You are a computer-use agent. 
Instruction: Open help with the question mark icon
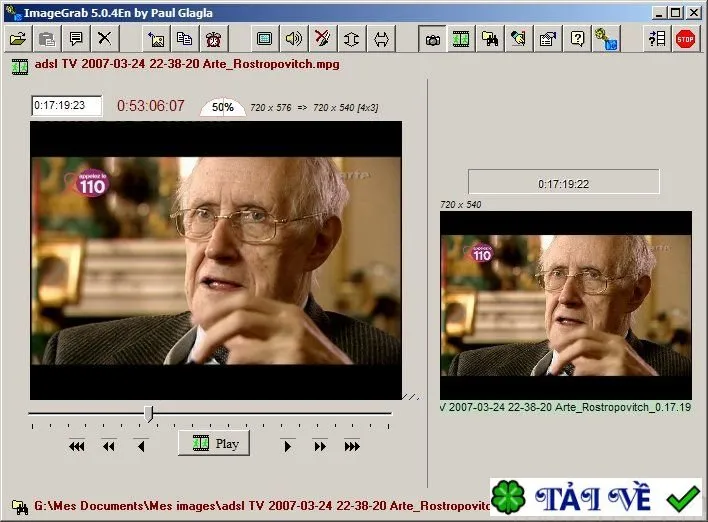coord(577,39)
